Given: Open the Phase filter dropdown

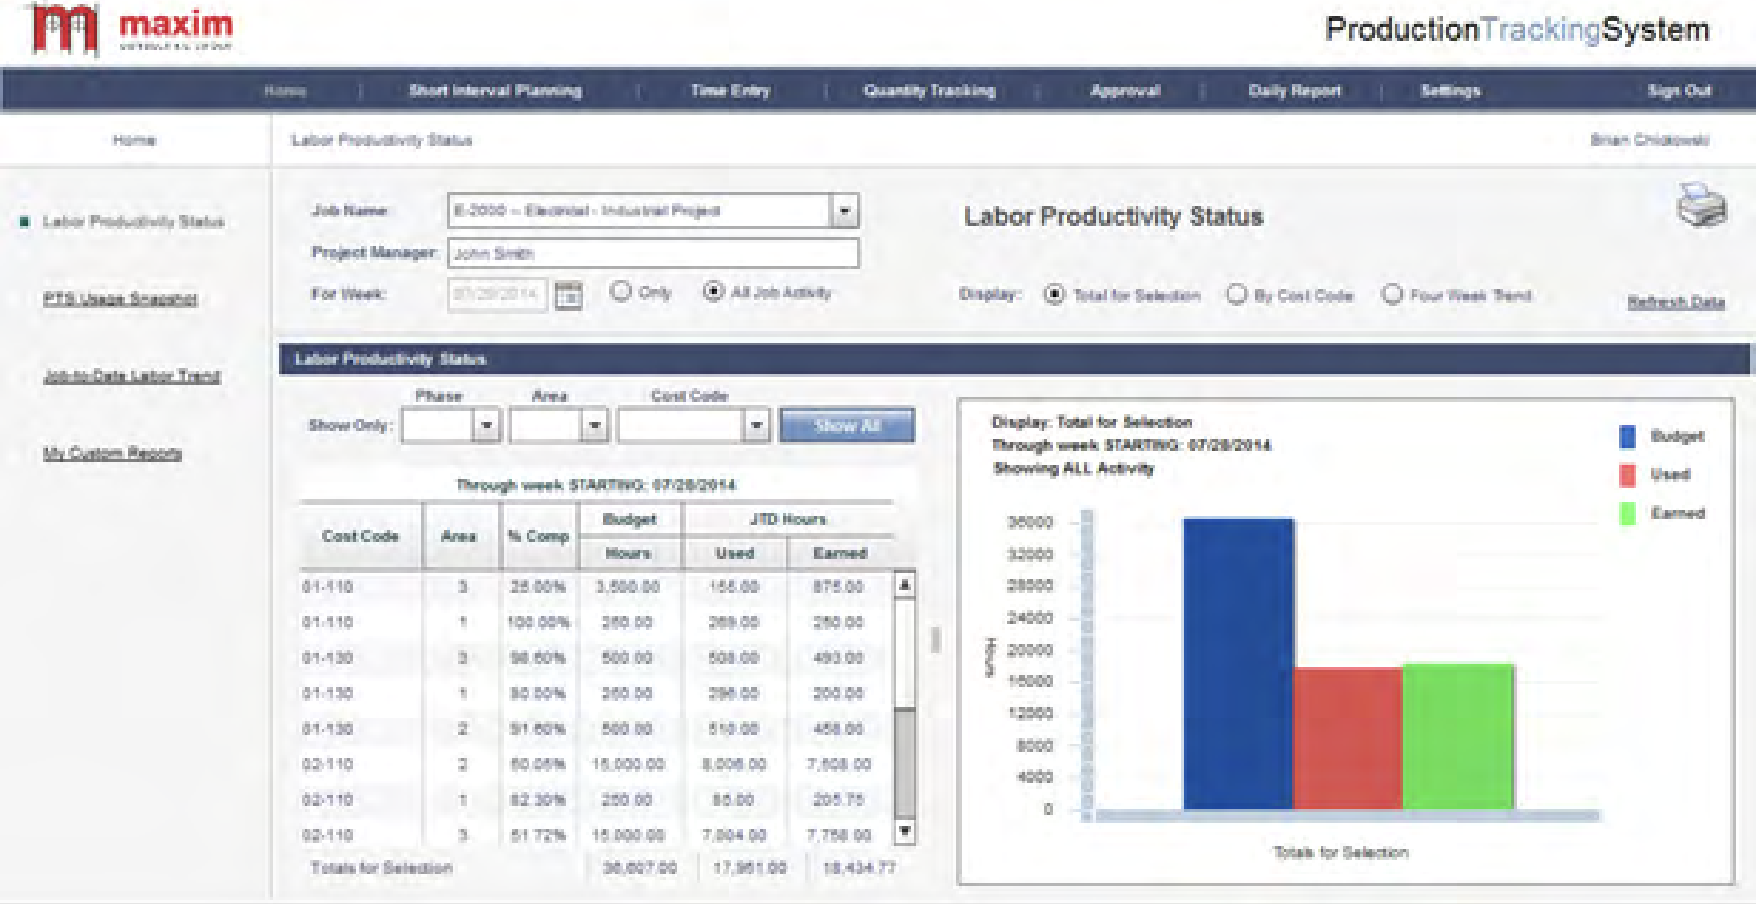Looking at the screenshot, I should click(486, 425).
